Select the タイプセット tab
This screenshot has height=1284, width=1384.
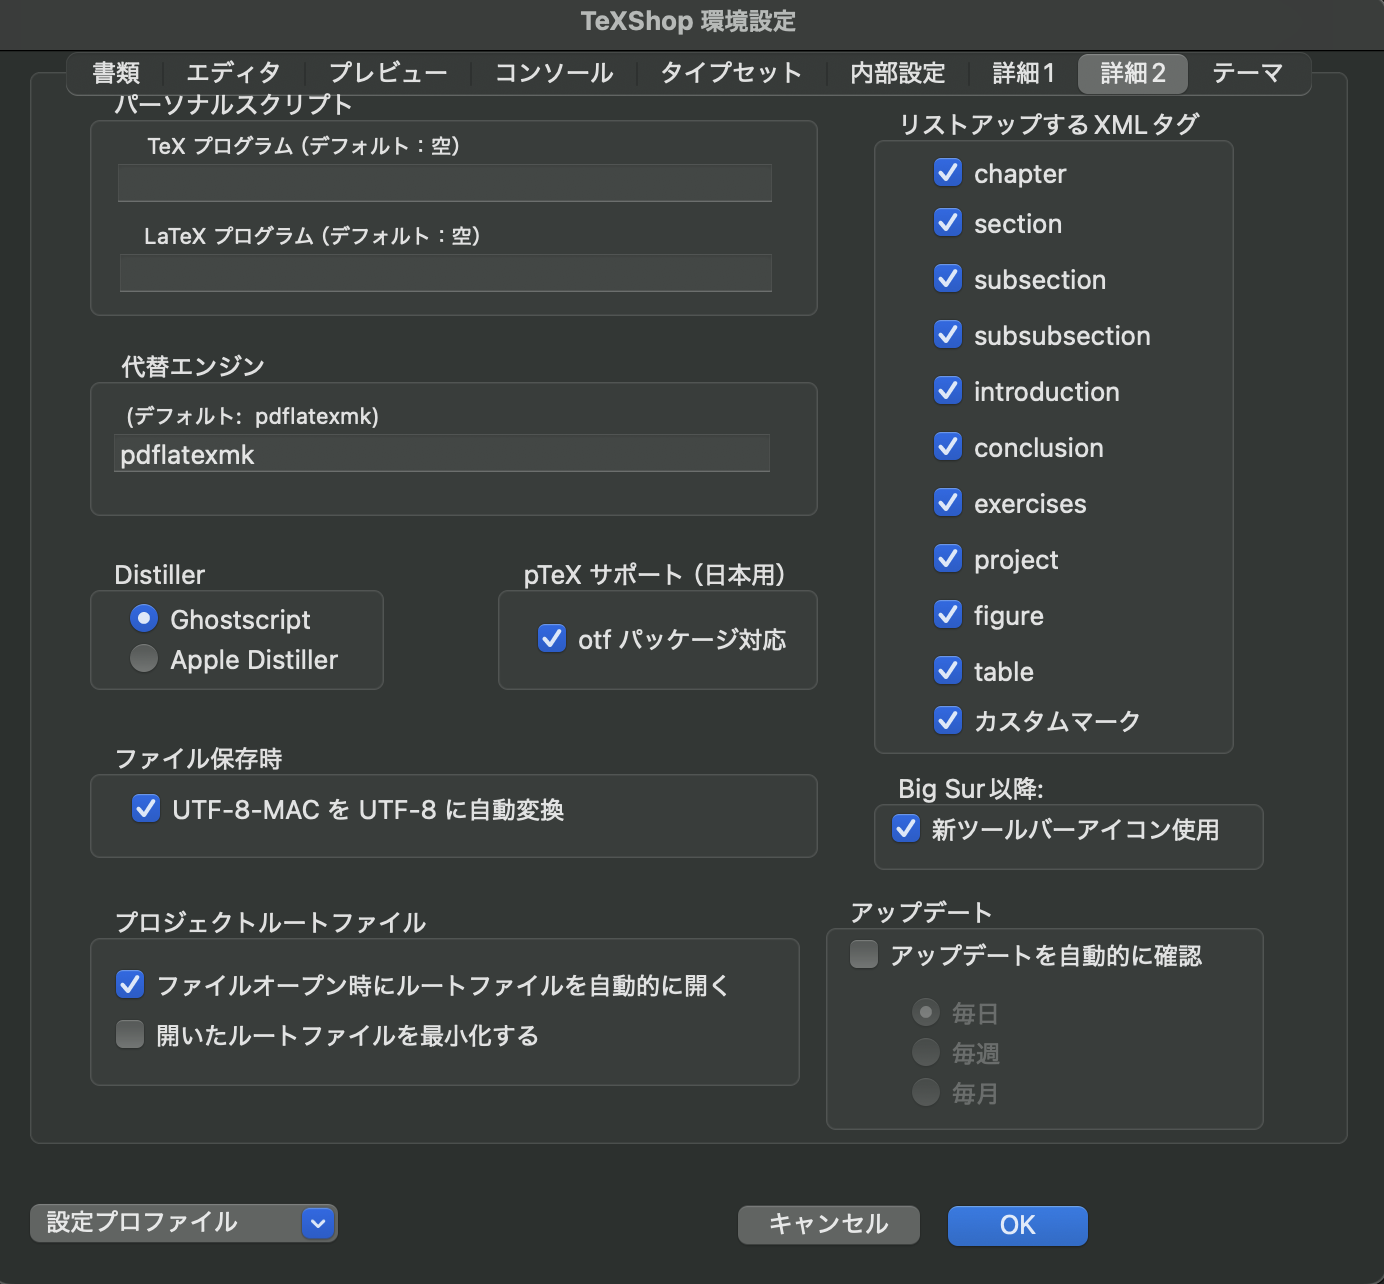click(x=731, y=73)
